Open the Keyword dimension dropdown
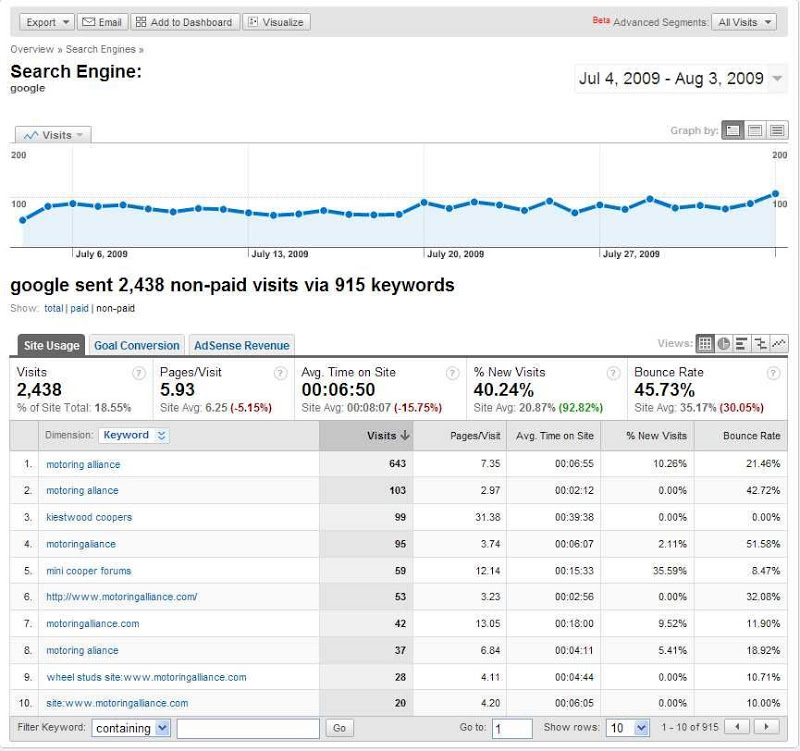Viewport: 800px width, 751px height. [x=134, y=435]
